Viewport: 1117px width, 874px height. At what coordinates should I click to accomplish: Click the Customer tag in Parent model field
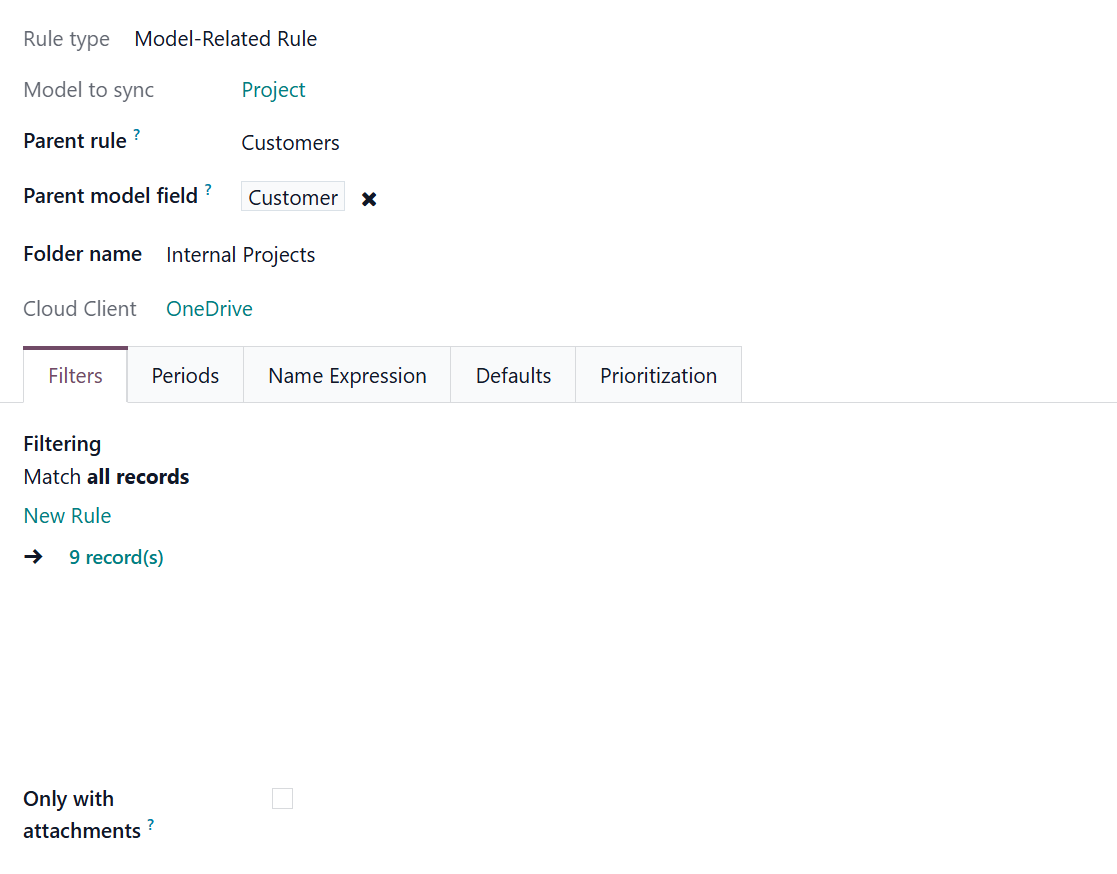pos(293,198)
